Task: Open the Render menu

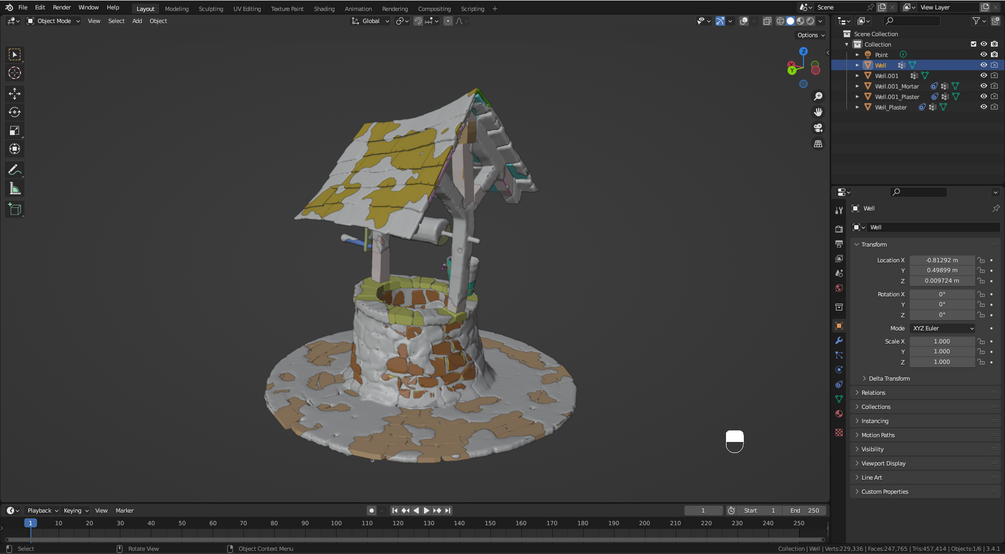Action: tap(62, 7)
